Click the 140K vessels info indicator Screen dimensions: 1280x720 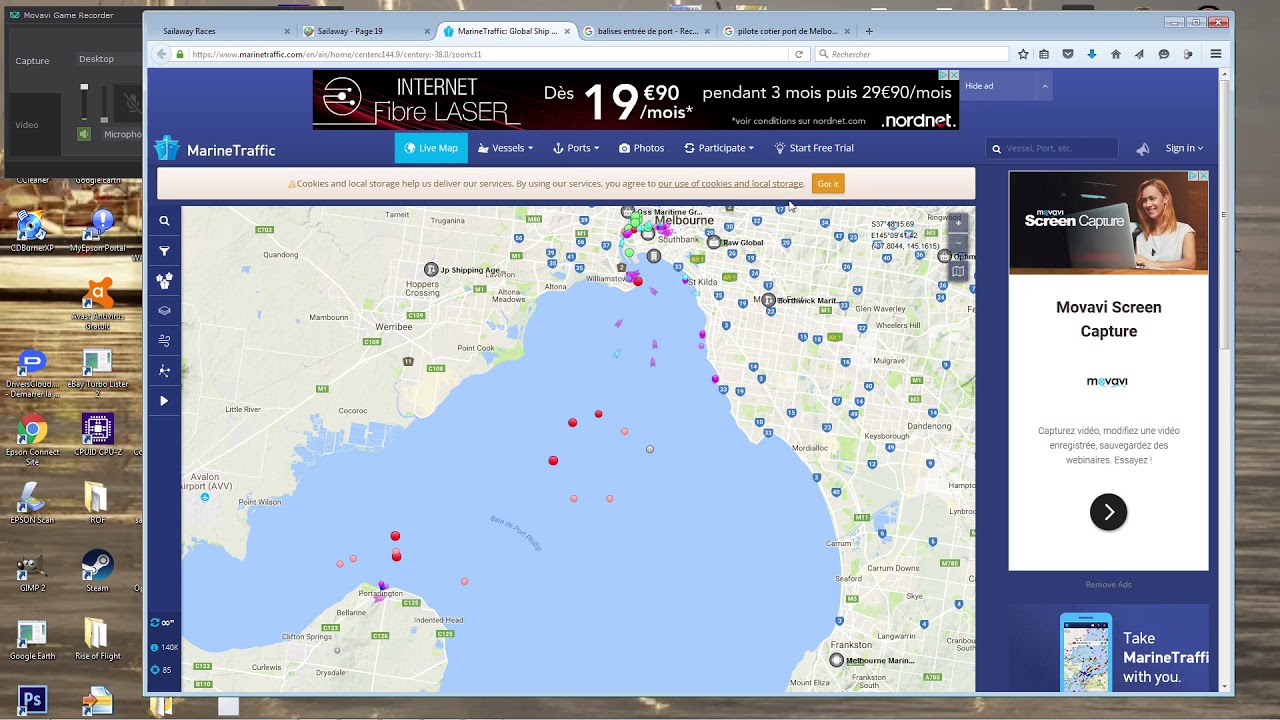tap(164, 647)
